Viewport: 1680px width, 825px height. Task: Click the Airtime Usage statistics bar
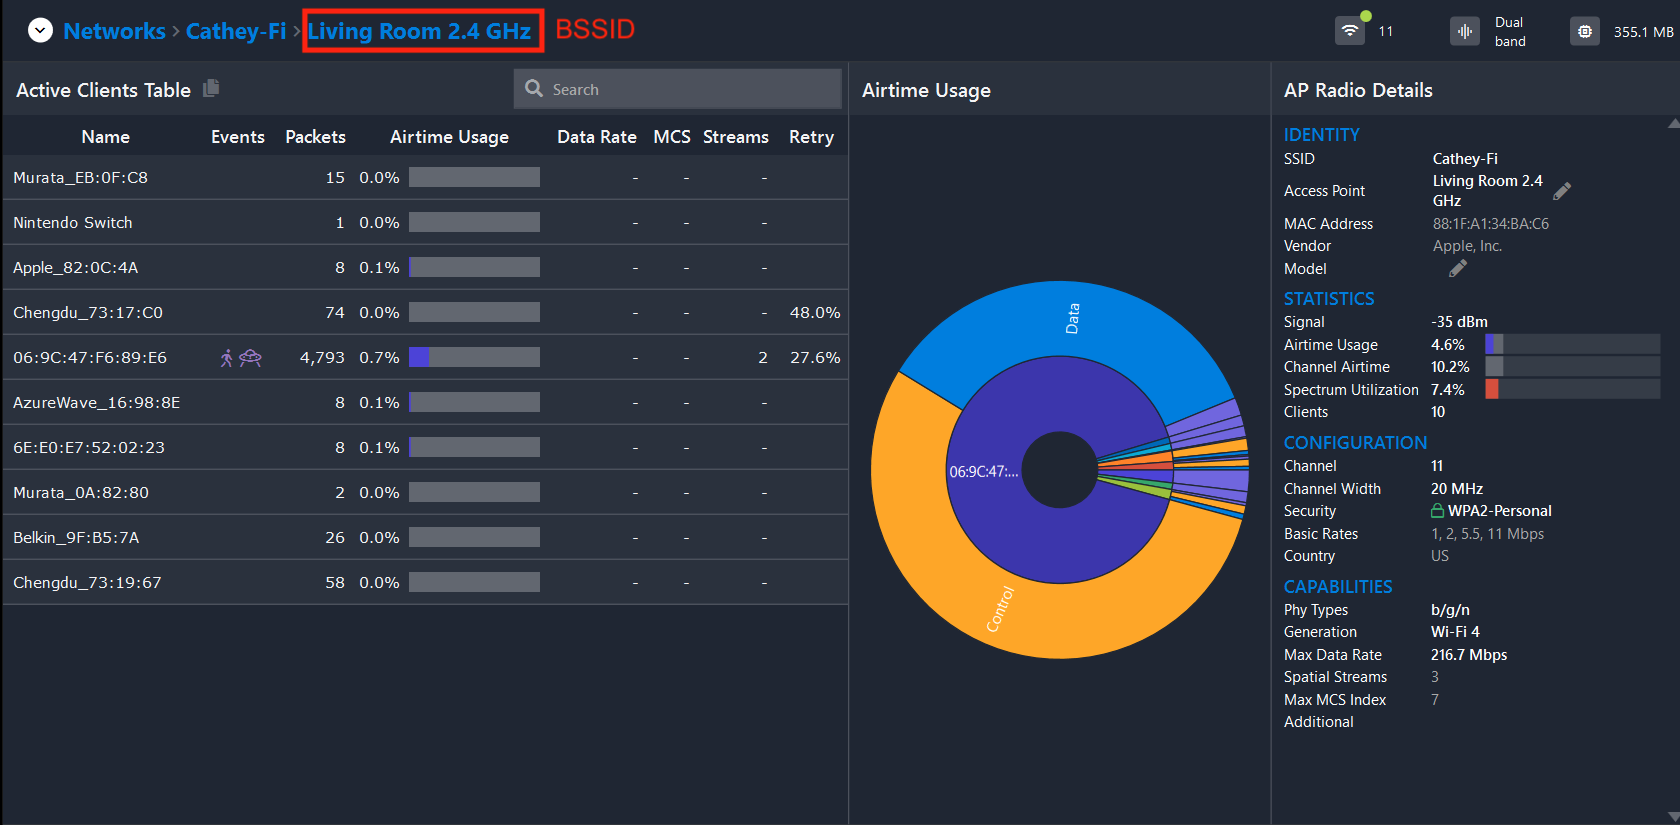pyautogui.click(x=1572, y=344)
